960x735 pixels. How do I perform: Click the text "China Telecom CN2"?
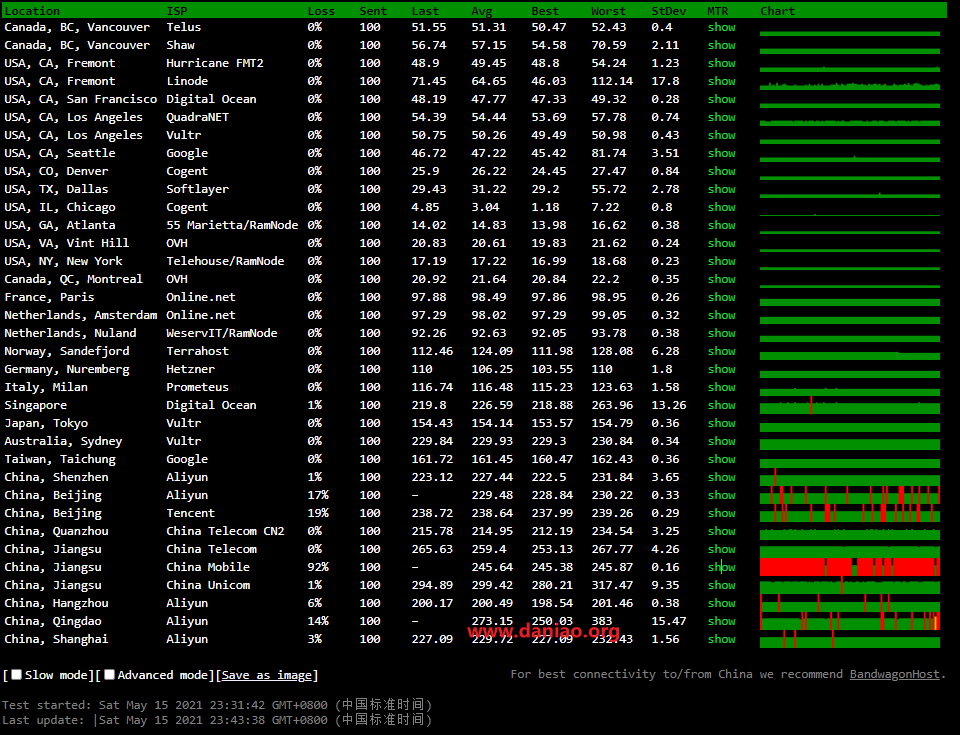[x=225, y=531]
